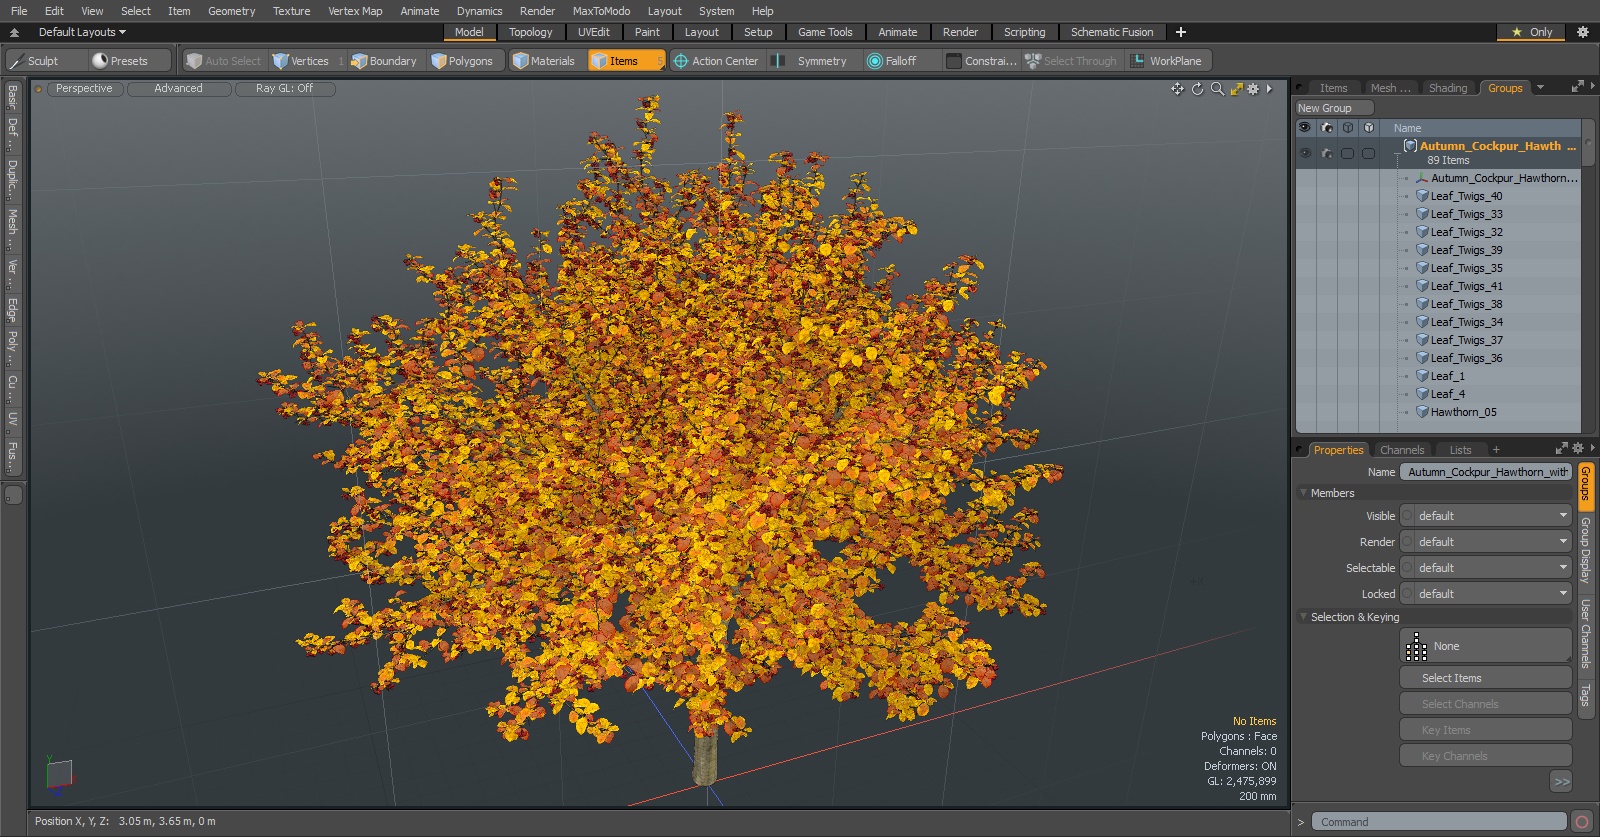The width and height of the screenshot is (1600, 837).
Task: Open the layout settings gear in the top bar
Action: (x=1583, y=32)
